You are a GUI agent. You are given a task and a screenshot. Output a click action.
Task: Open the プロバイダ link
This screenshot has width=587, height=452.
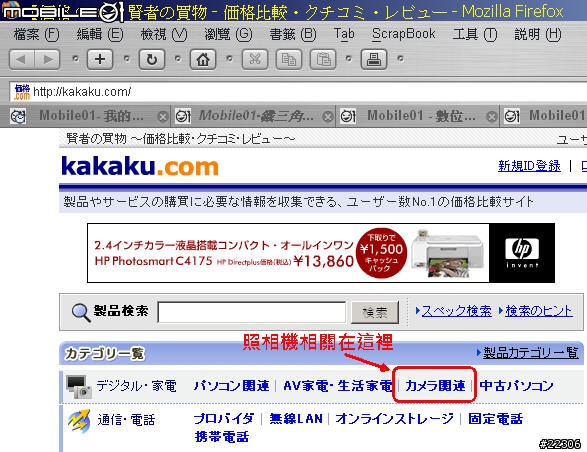click(224, 419)
